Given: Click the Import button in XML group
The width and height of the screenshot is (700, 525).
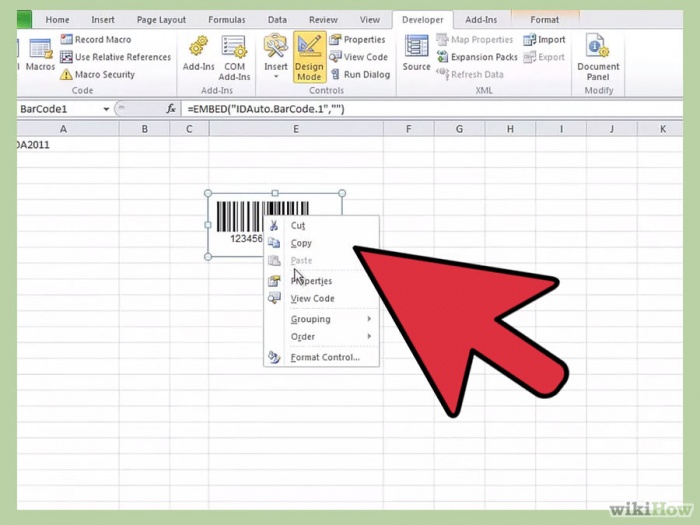Looking at the screenshot, I should pos(545,40).
